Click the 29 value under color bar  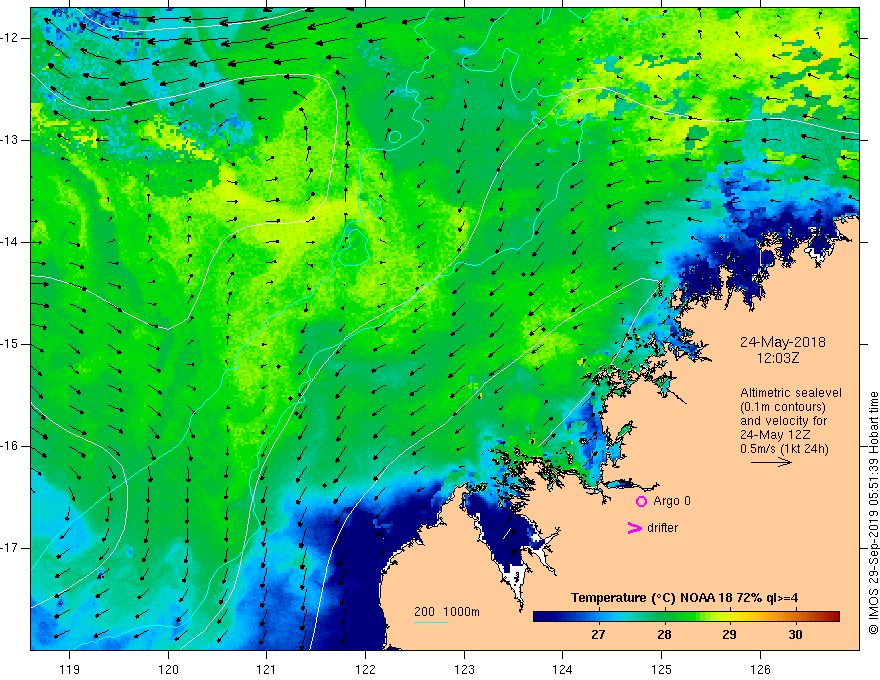729,635
